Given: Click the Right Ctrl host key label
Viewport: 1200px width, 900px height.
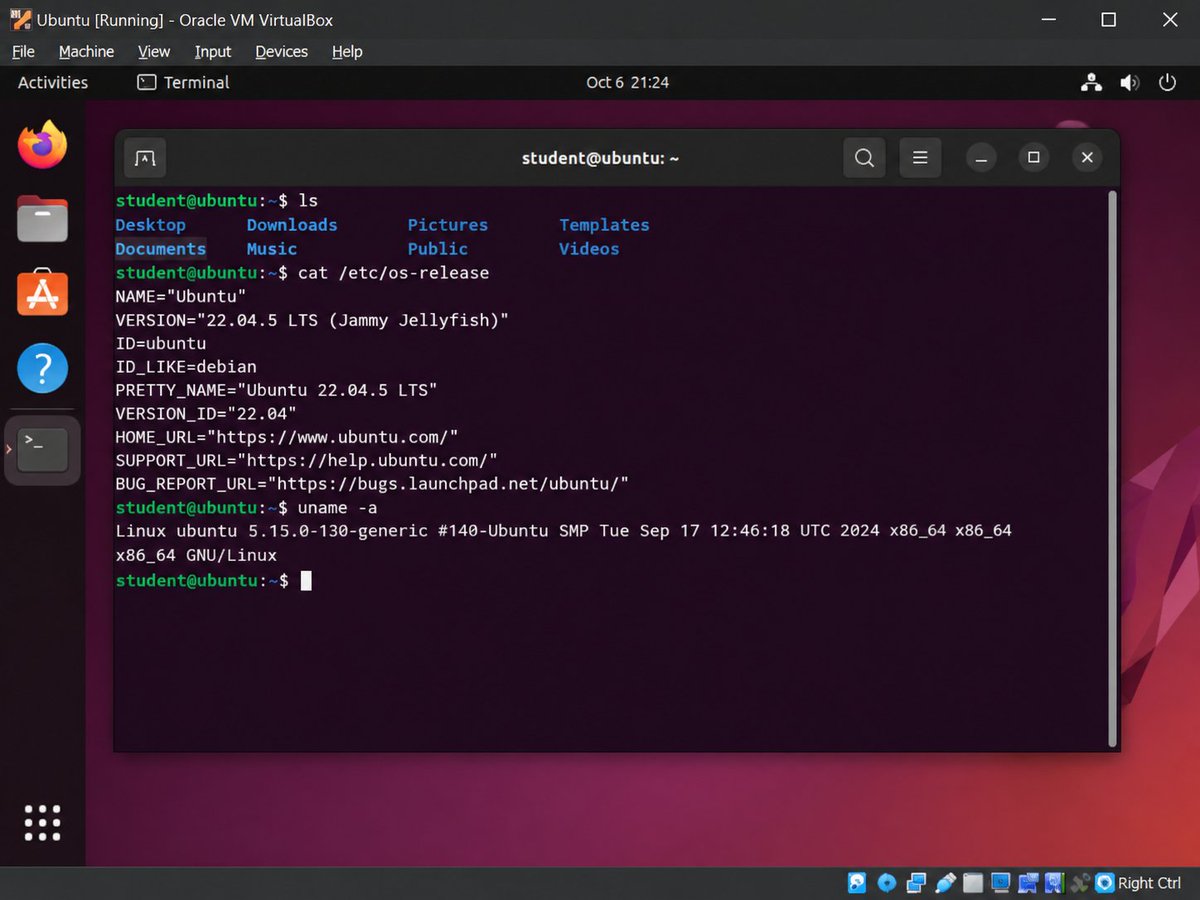Looking at the screenshot, I should tap(1149, 883).
